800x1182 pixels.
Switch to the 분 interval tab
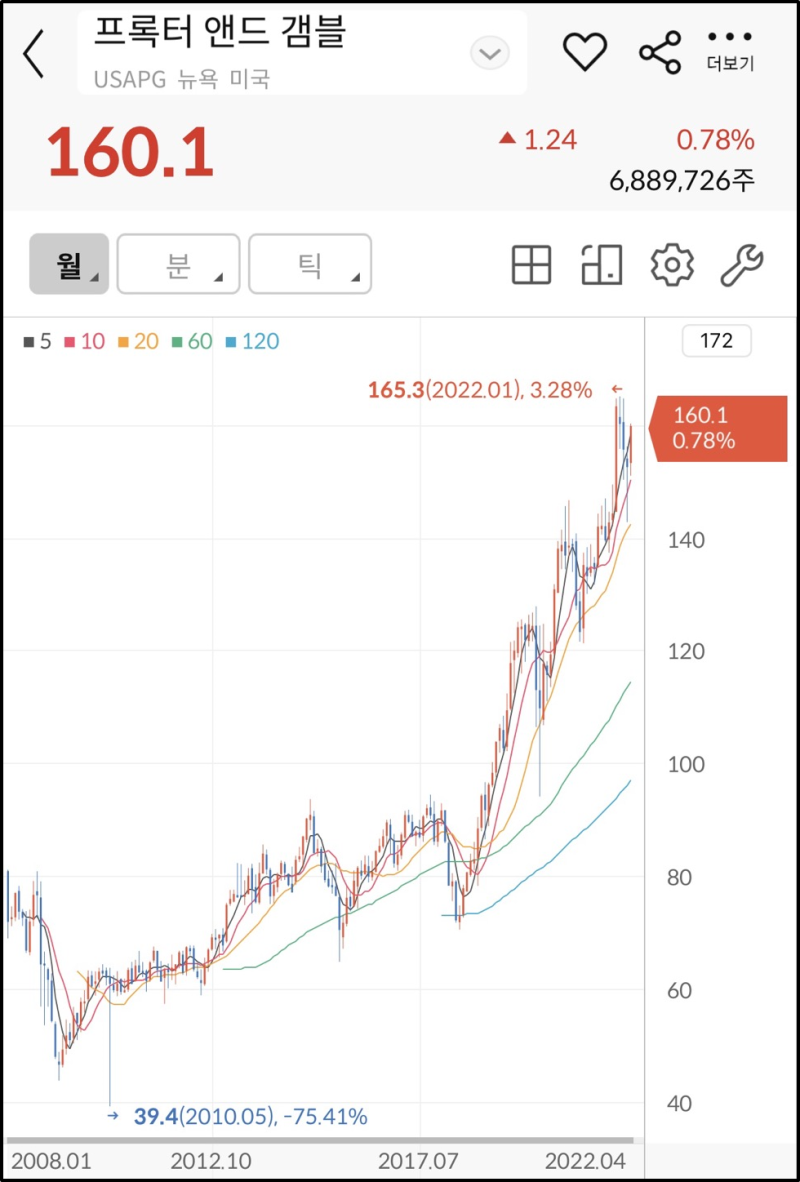[x=178, y=263]
